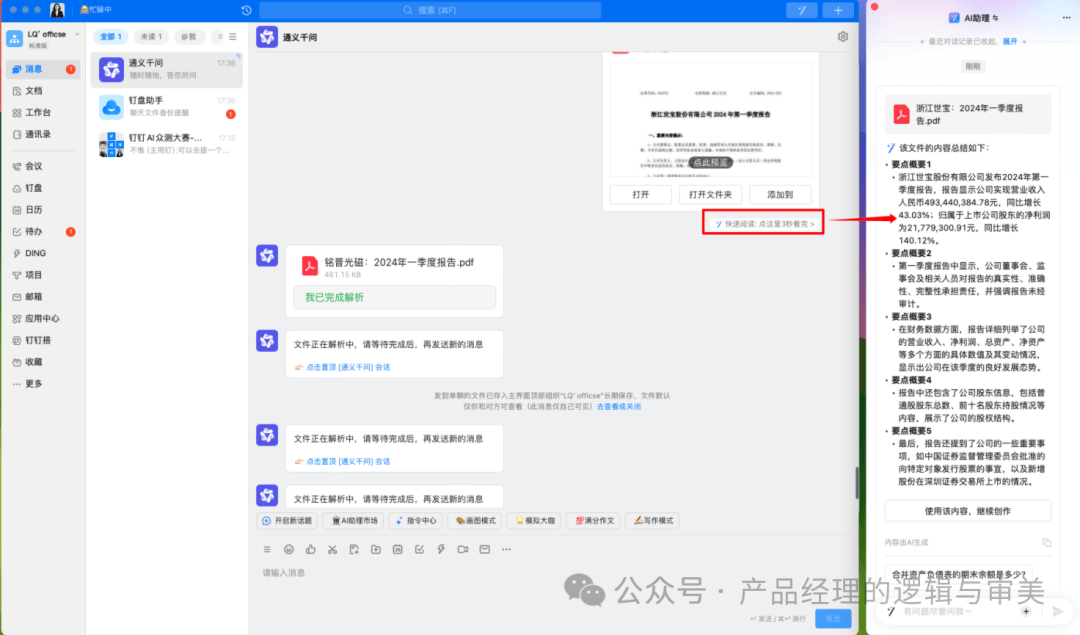
Task: Open chat settings gear for 通义千问
Action: coord(842,37)
